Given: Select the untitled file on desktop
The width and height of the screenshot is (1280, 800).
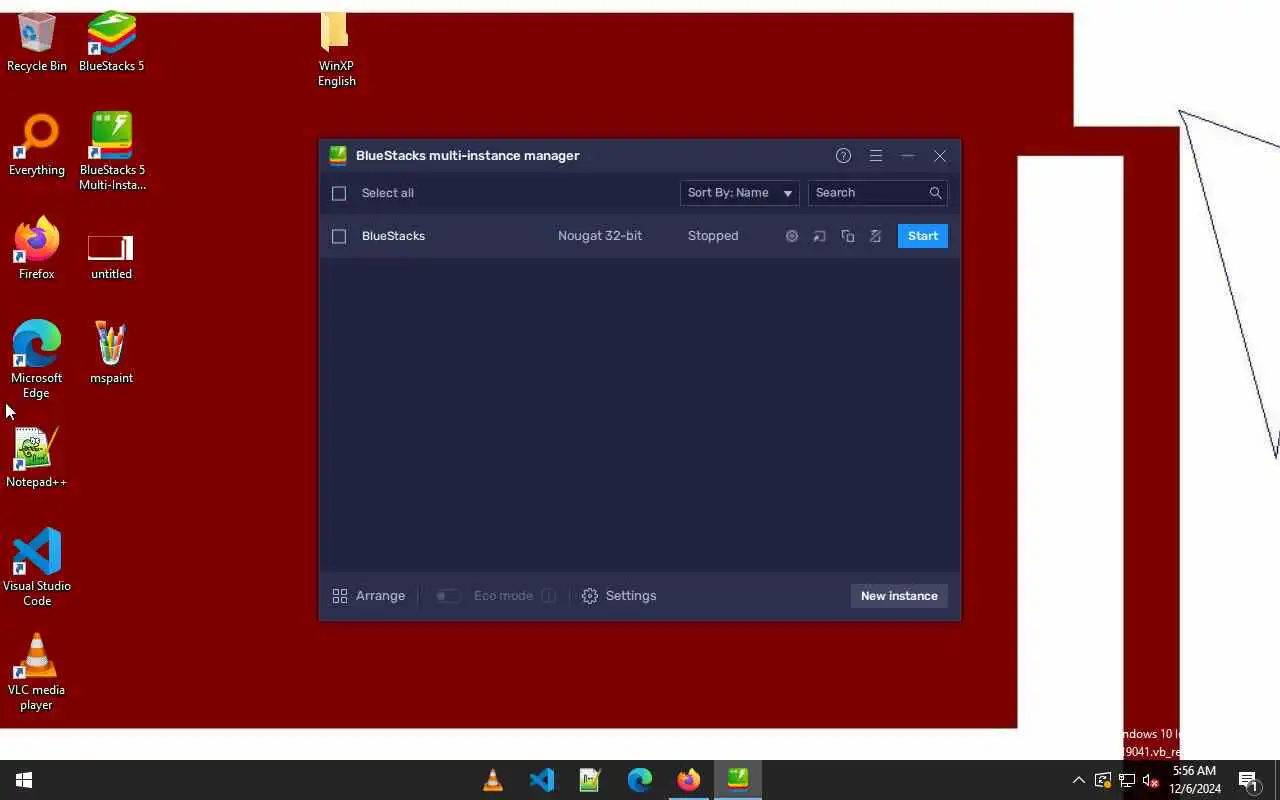Looking at the screenshot, I should 111,256.
